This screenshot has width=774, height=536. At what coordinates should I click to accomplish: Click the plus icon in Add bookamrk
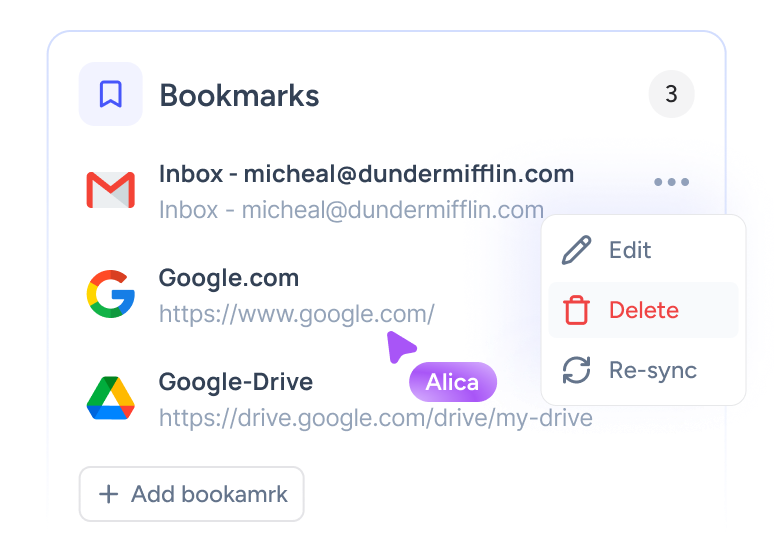coord(109,494)
